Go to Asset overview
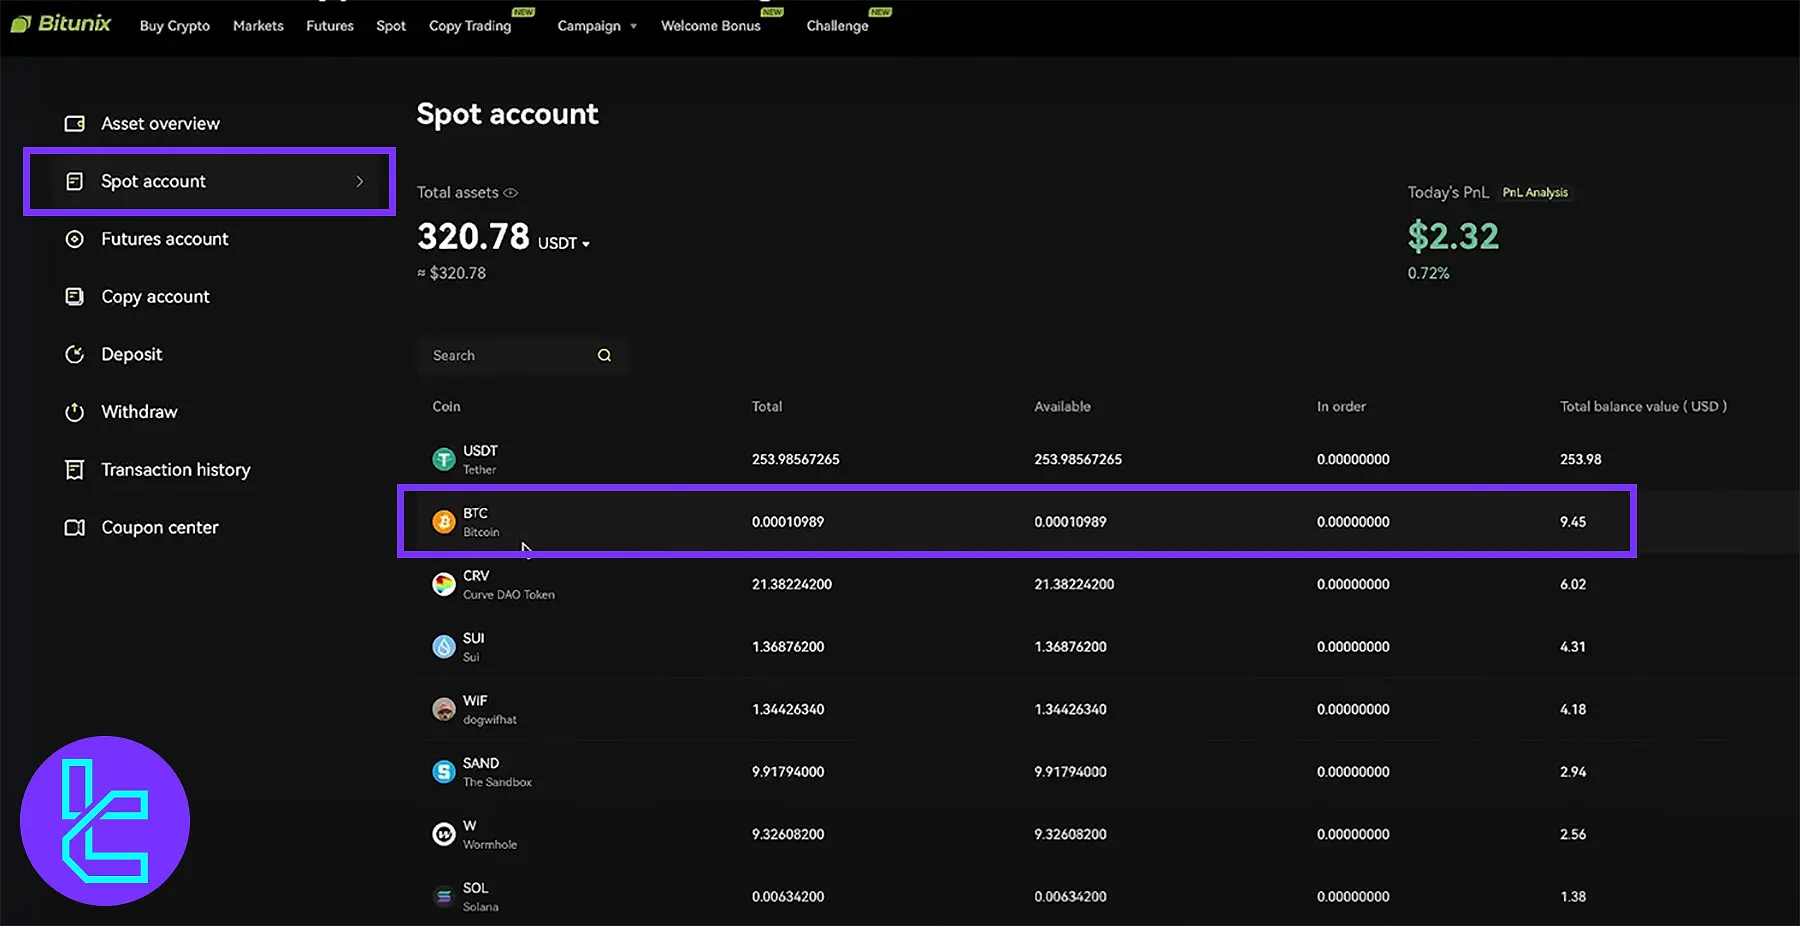The width and height of the screenshot is (1800, 926). point(160,124)
